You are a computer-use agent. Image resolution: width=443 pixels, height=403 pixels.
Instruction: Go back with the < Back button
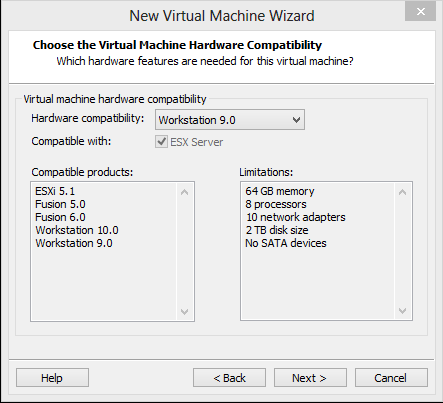(x=229, y=378)
